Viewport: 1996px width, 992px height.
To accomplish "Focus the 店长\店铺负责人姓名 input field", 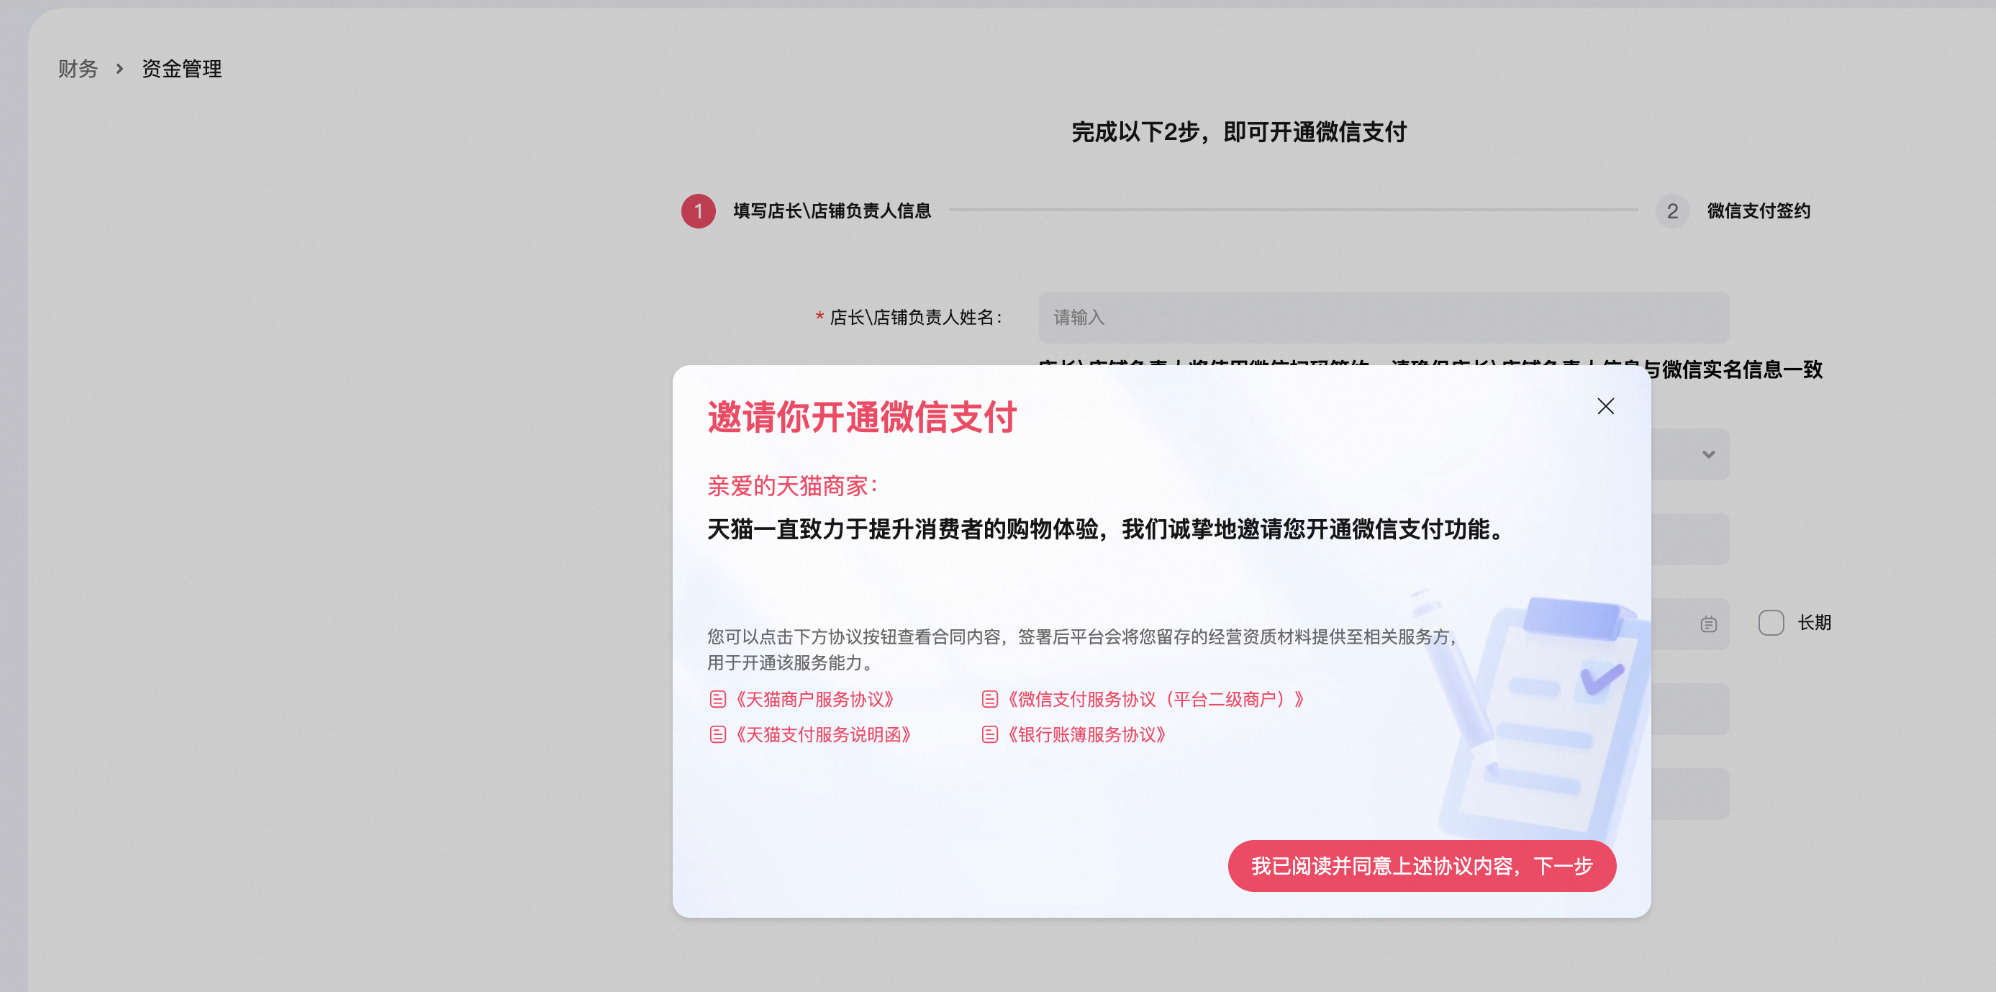I will (1384, 317).
